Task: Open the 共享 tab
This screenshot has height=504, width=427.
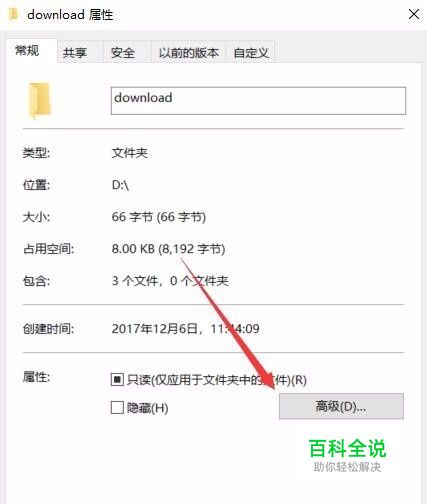Action: click(x=75, y=53)
